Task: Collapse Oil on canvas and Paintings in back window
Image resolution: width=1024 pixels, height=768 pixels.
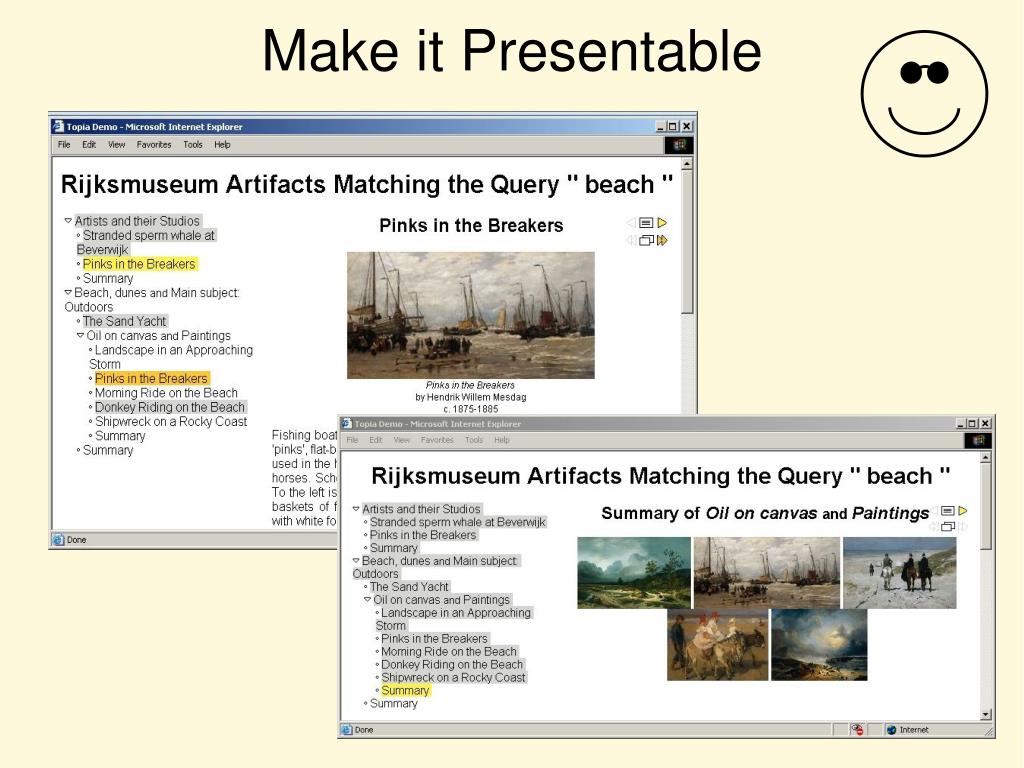Action: (x=80, y=336)
